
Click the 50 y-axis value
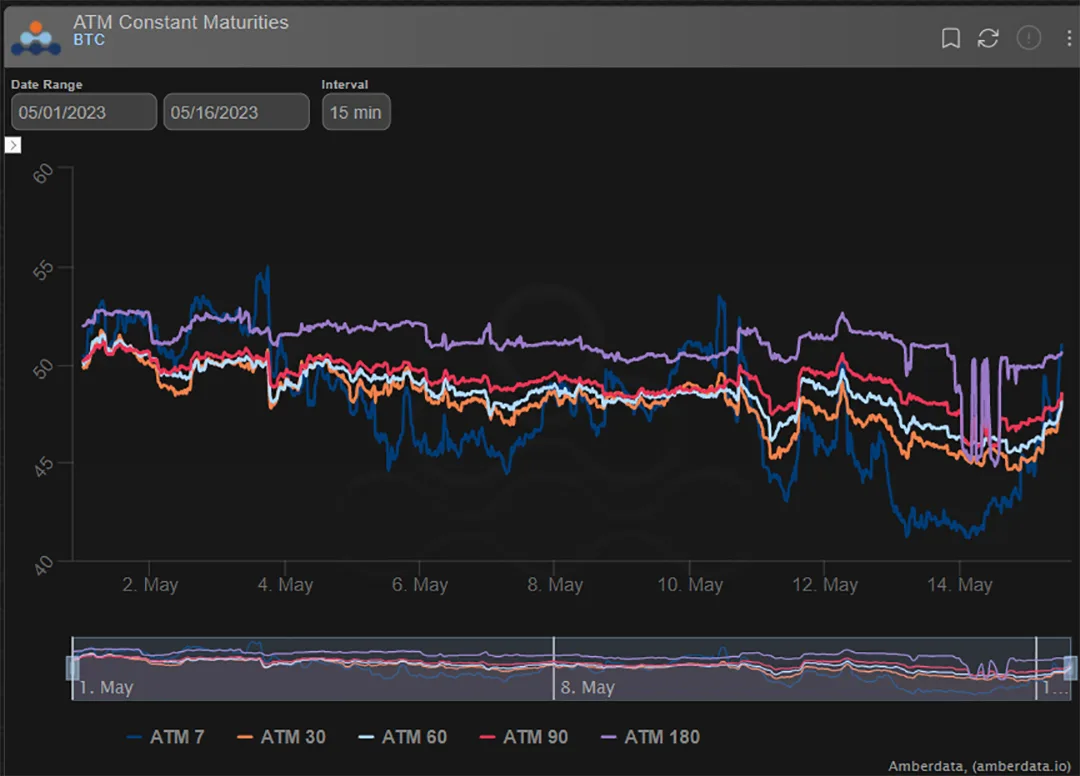[43, 369]
